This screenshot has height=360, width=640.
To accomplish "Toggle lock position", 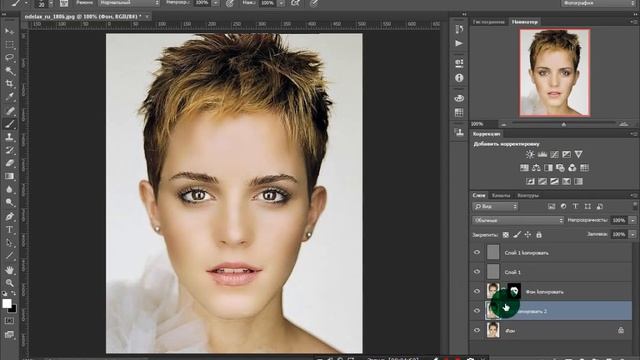I will tap(528, 235).
